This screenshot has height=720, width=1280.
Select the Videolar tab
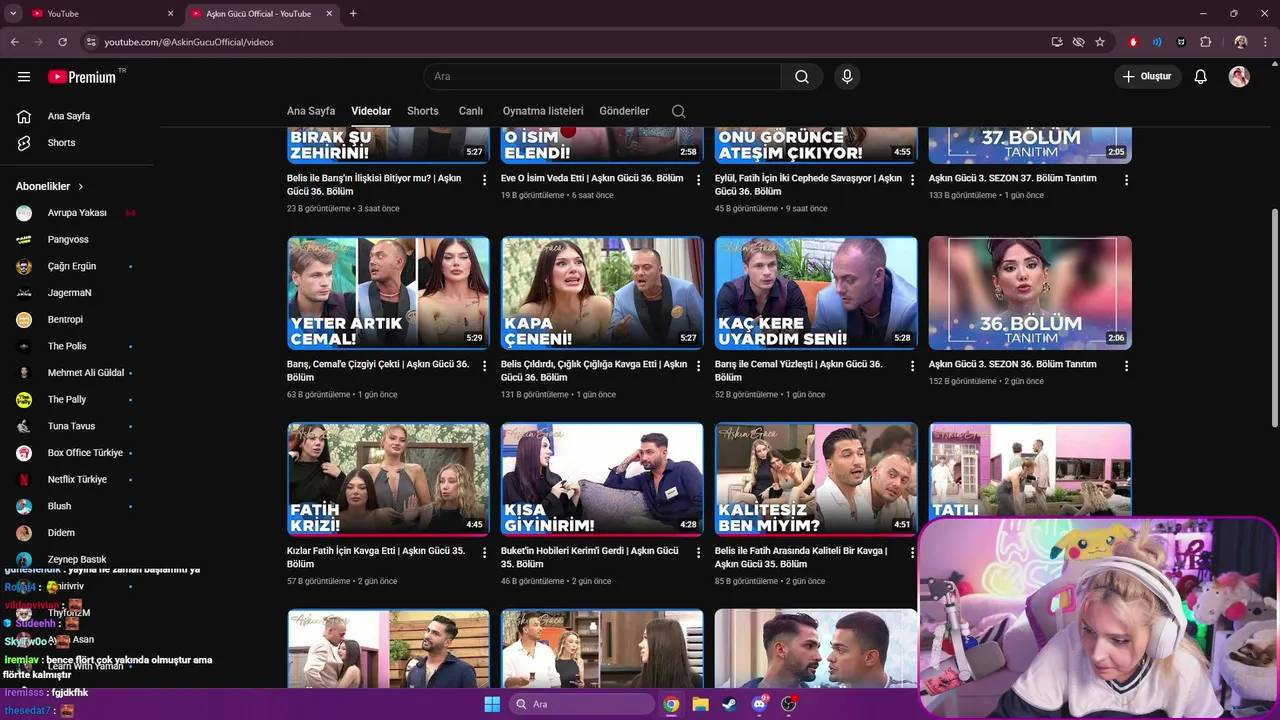pyautogui.click(x=371, y=111)
